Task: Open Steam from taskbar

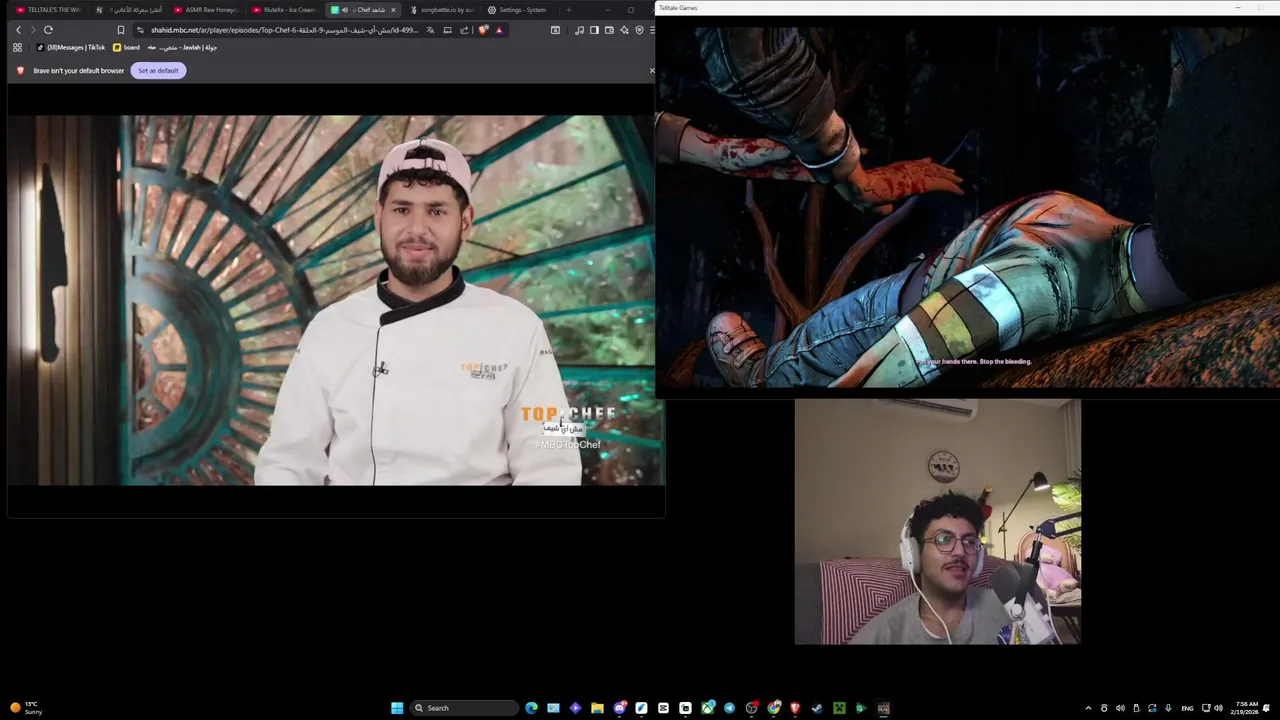Action: [x=817, y=708]
